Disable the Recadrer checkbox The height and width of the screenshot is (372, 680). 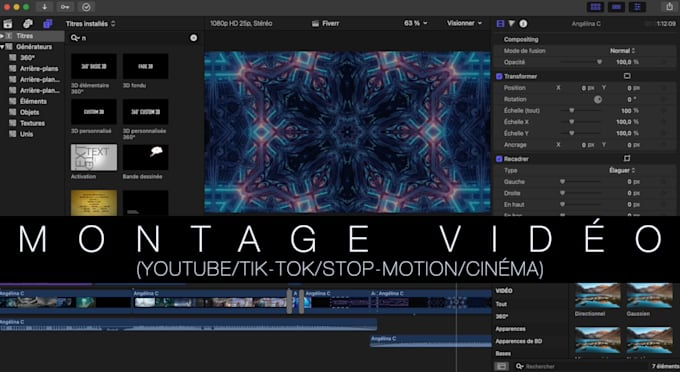(x=499, y=159)
